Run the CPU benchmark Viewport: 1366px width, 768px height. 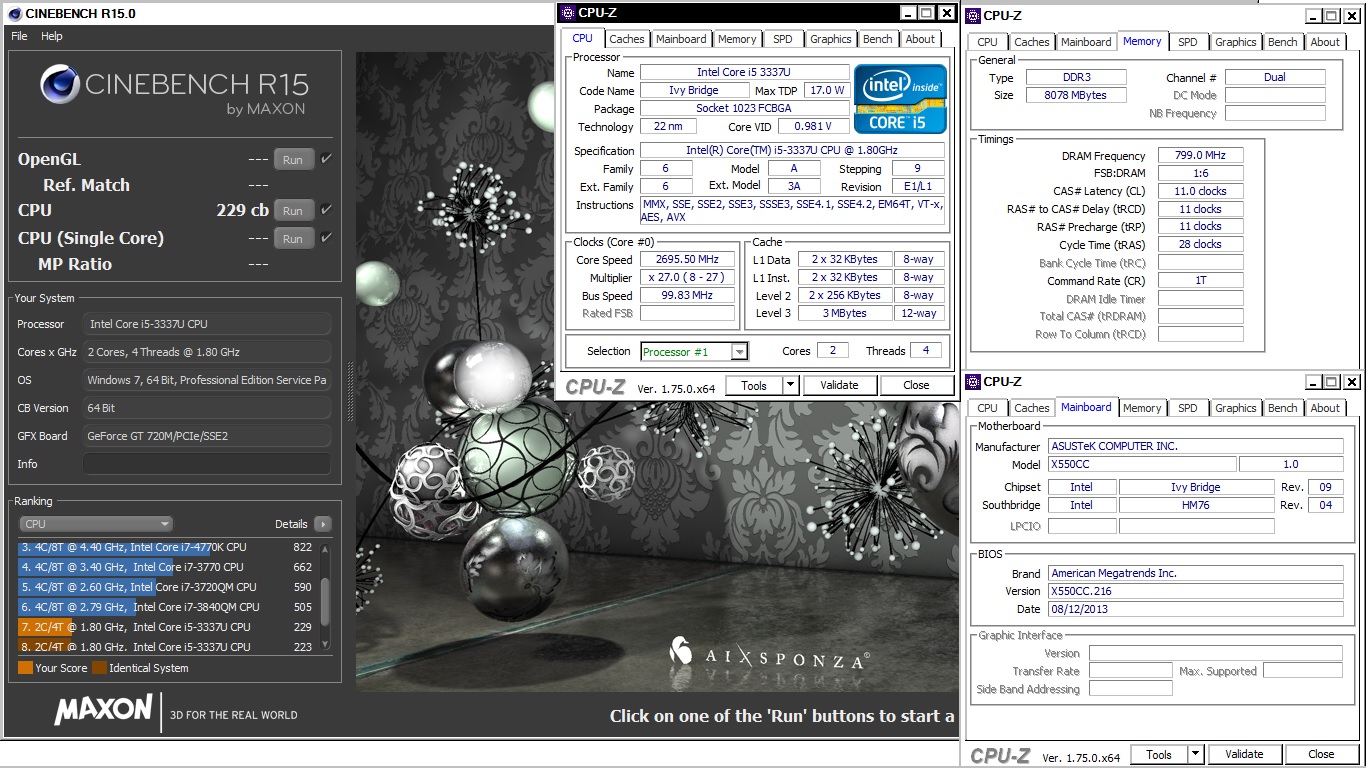[293, 210]
